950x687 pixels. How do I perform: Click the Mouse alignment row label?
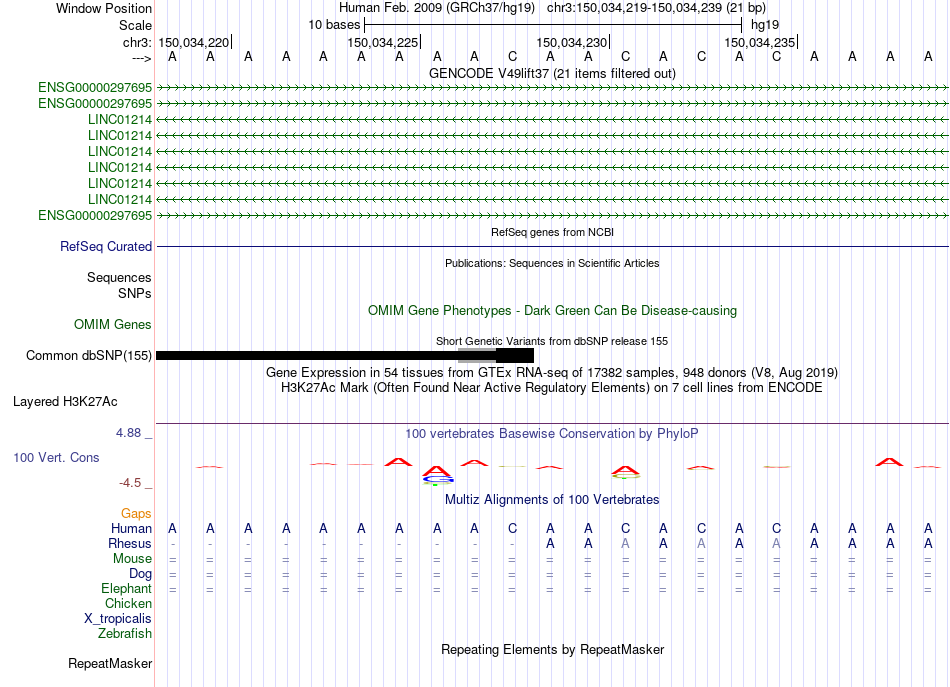tap(132, 559)
